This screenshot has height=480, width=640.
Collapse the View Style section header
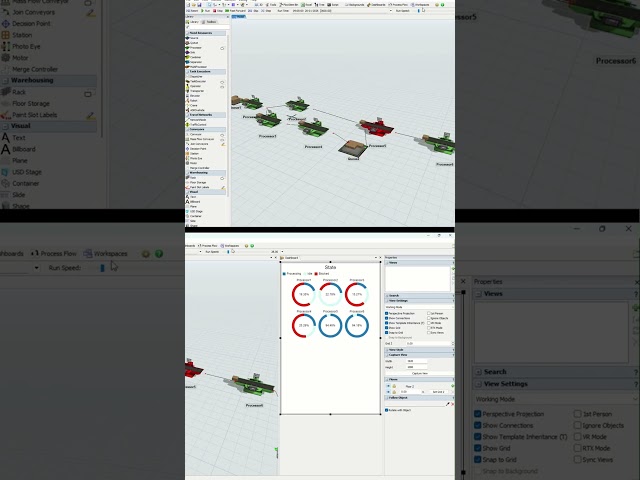click(x=419, y=350)
